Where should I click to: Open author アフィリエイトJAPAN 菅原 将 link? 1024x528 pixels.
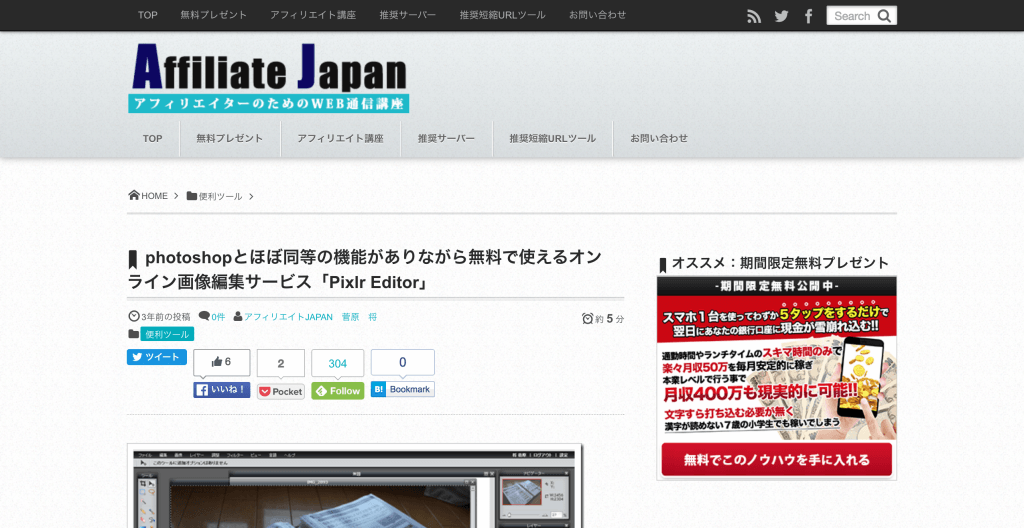pyautogui.click(x=310, y=317)
